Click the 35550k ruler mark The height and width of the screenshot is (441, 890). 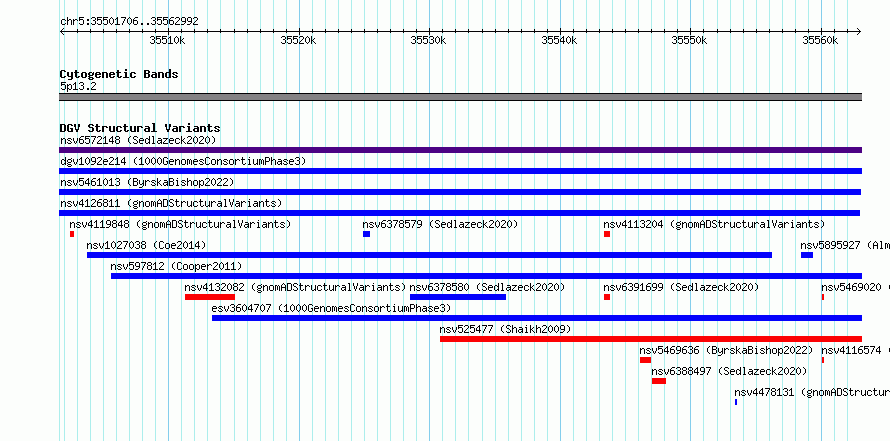[x=690, y=40]
